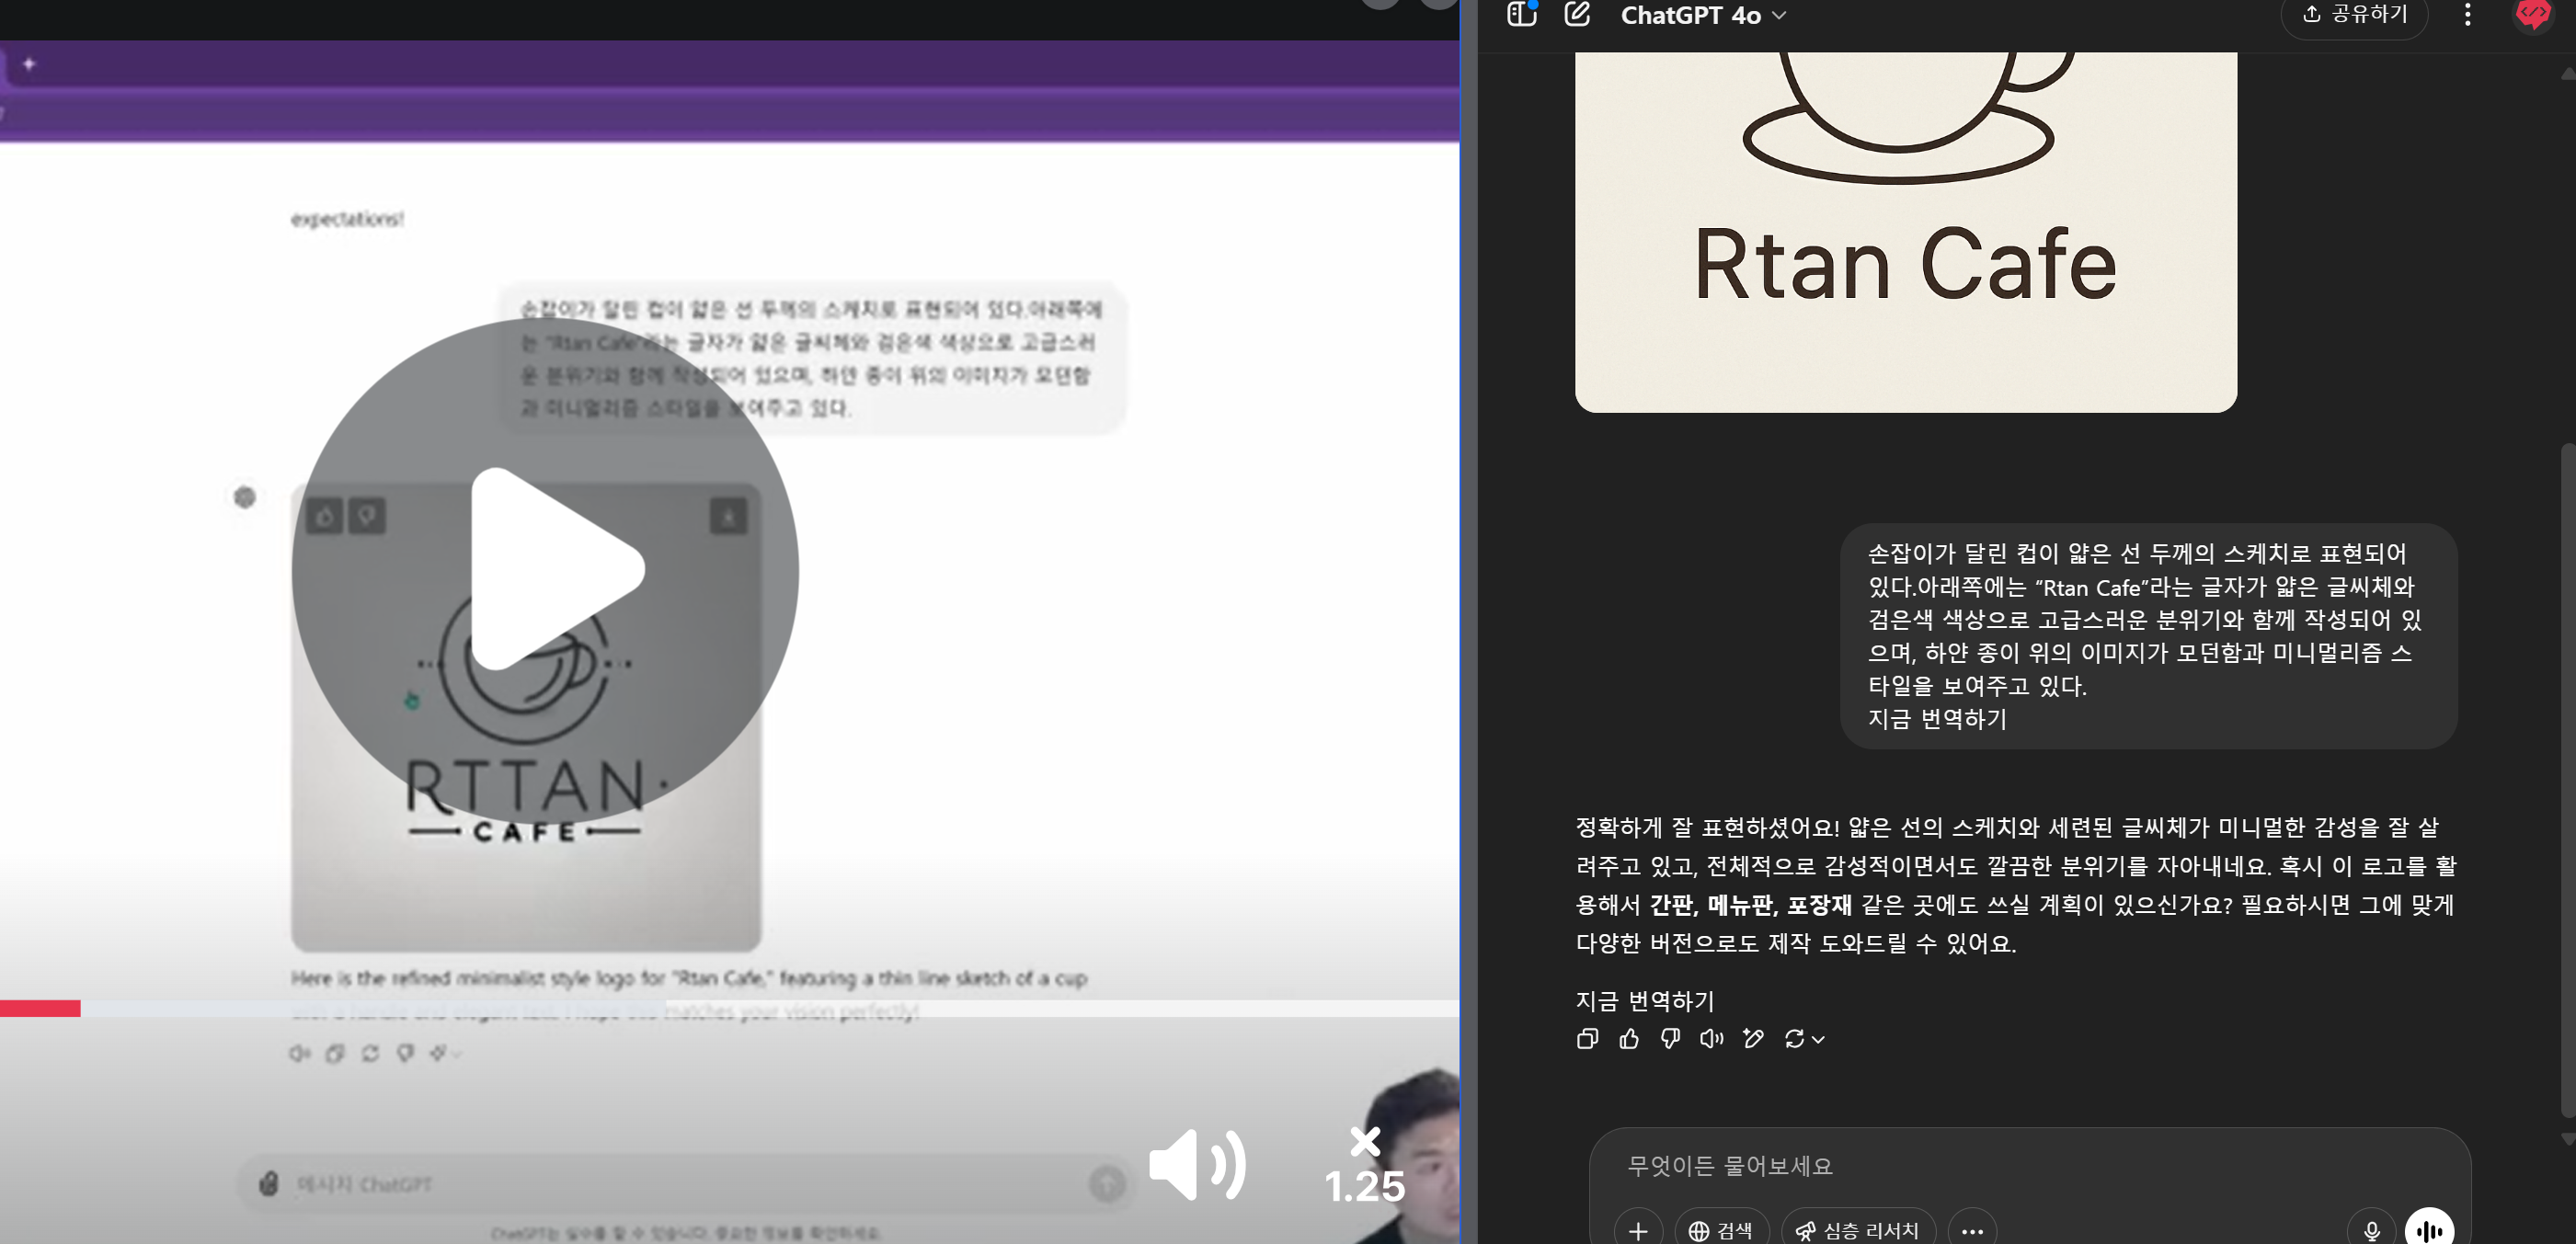Click the scroll-down arrow of the chat scrollbar
Viewport: 2576px width, 1244px height.
point(2567,1139)
